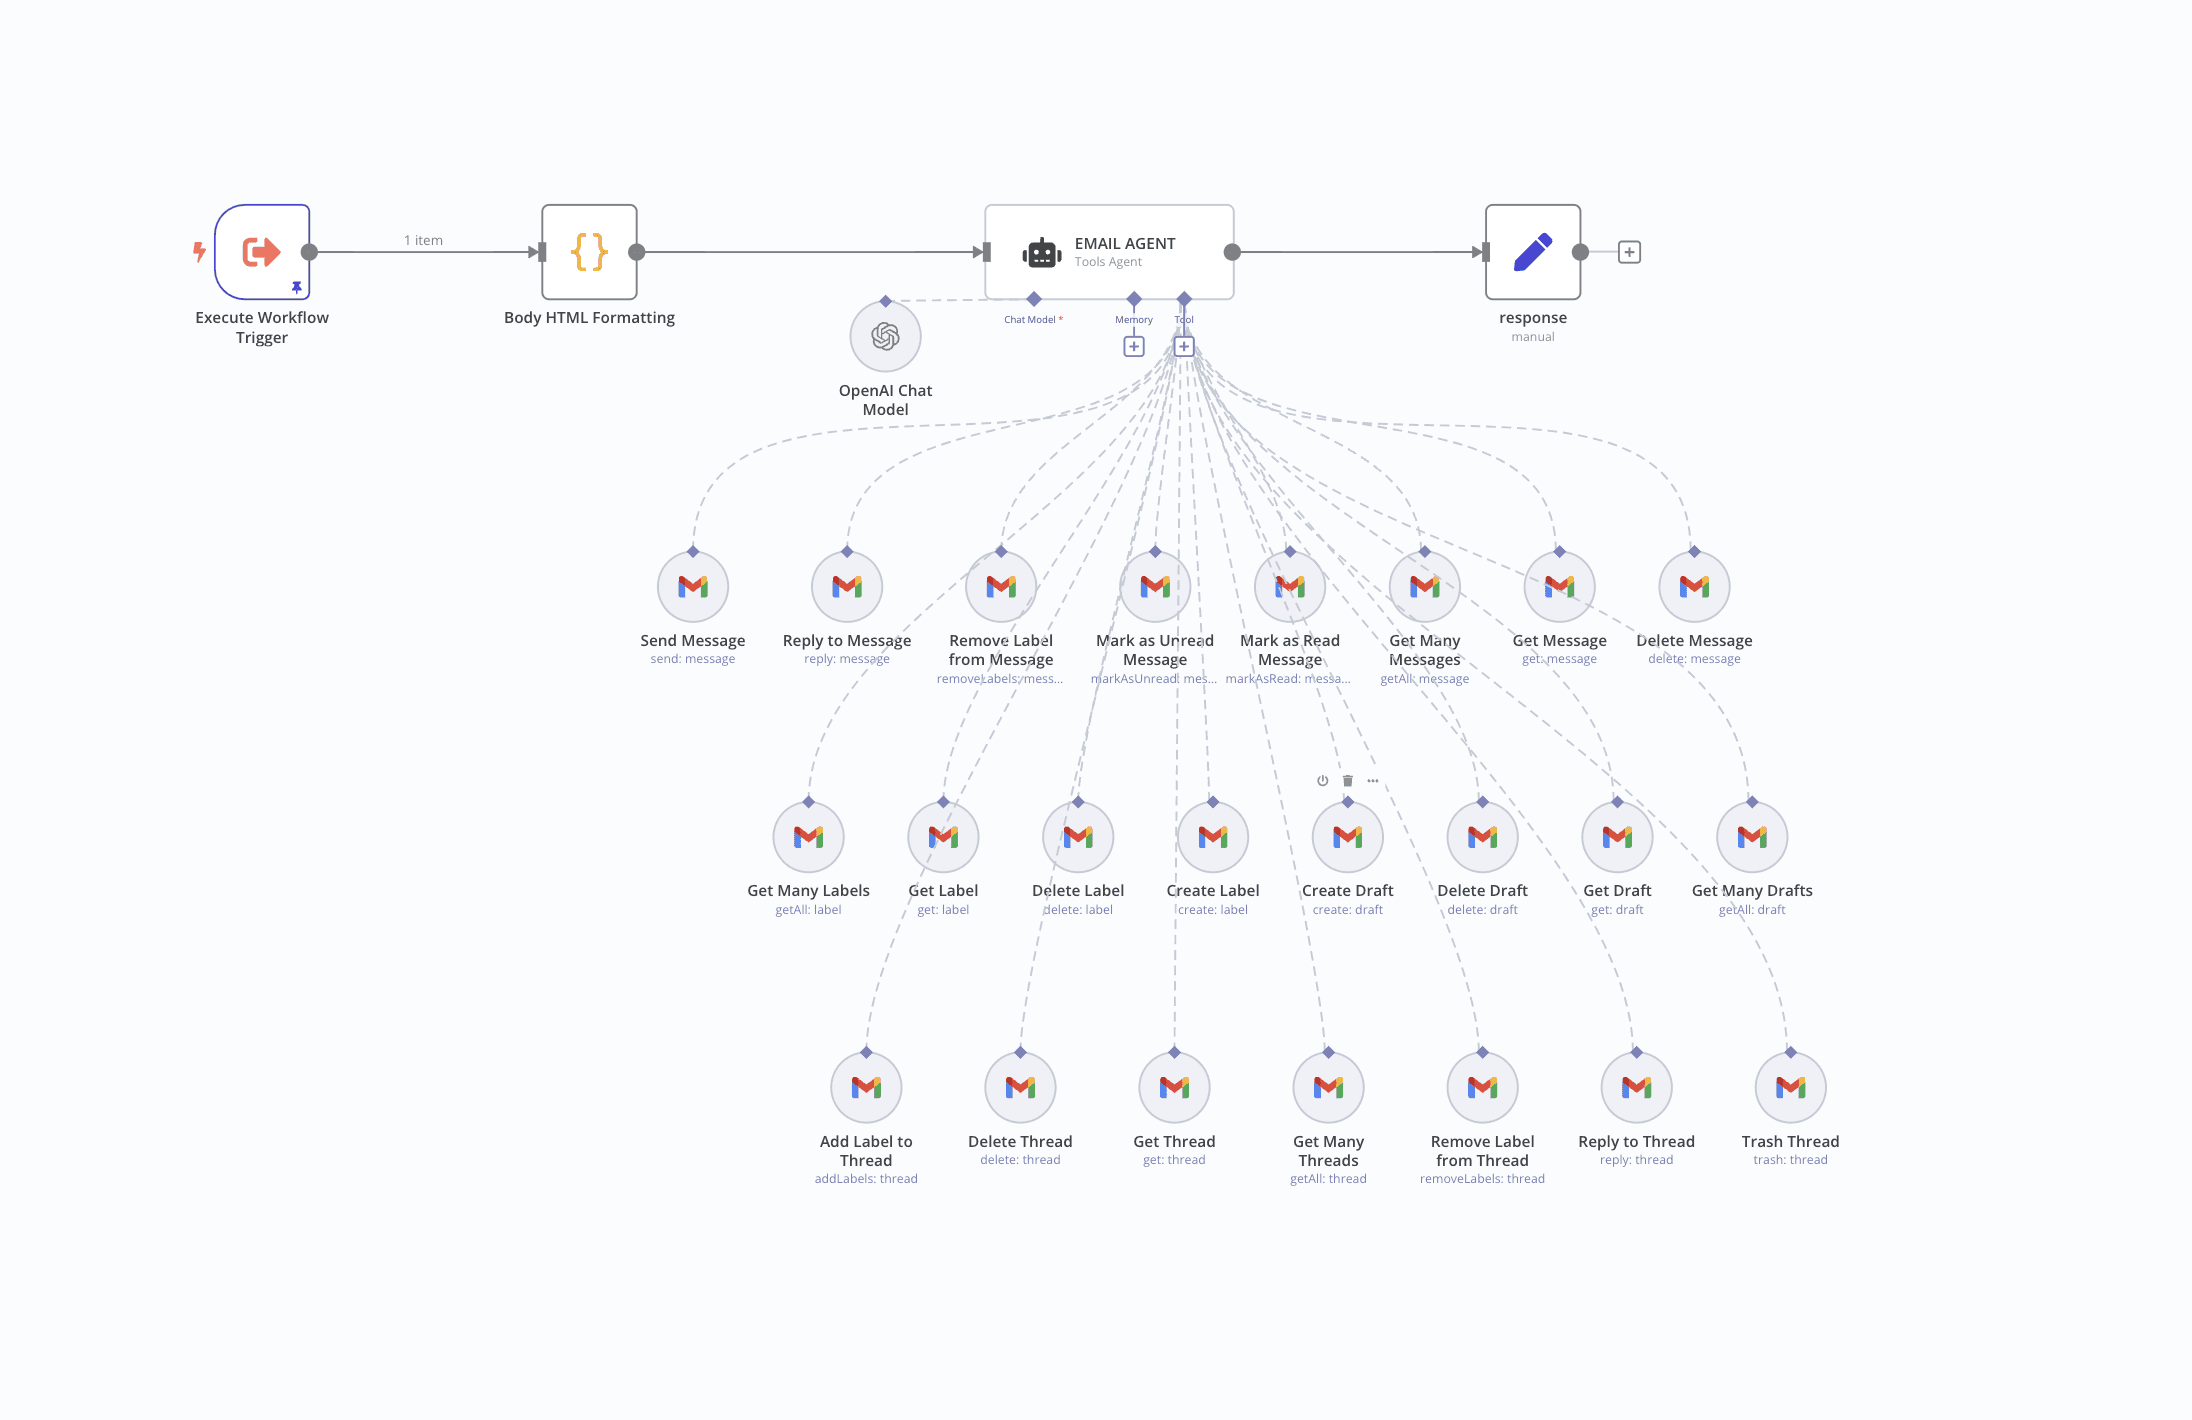The height and width of the screenshot is (1420, 2192).
Task: Click the pin icon on trigger node
Action: click(x=296, y=287)
